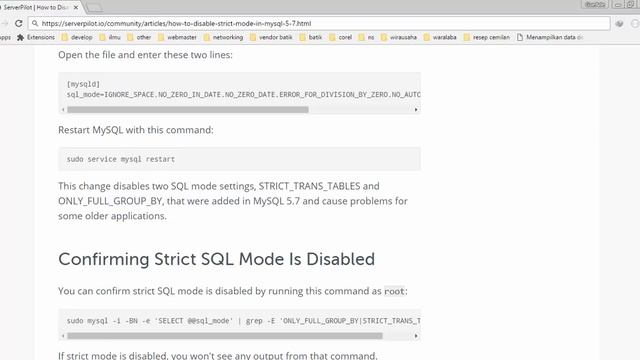Viewport: 640px width, 360px height.
Task: Click the inline root code word
Action: point(394,291)
